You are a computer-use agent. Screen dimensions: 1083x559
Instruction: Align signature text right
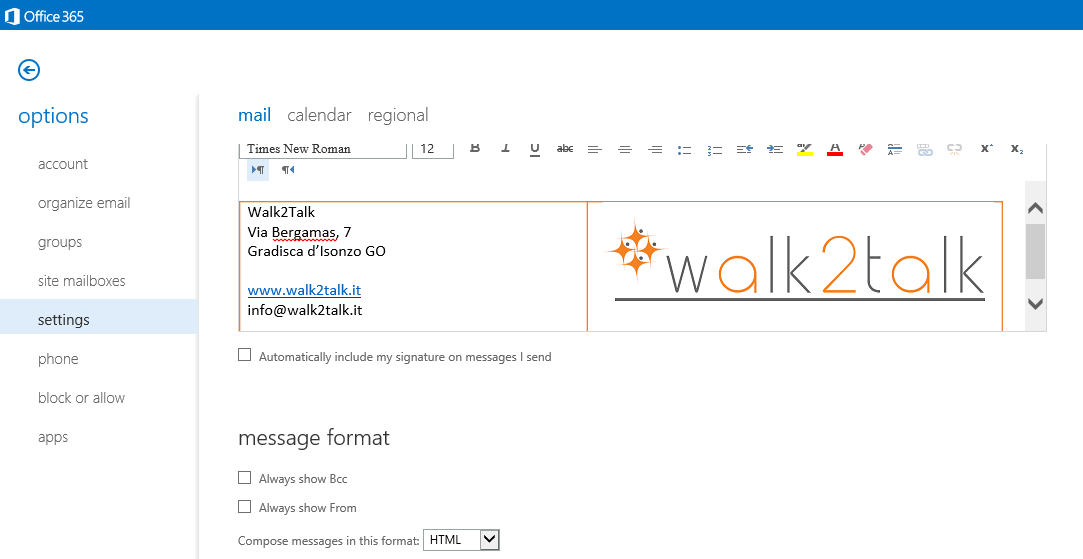(655, 149)
